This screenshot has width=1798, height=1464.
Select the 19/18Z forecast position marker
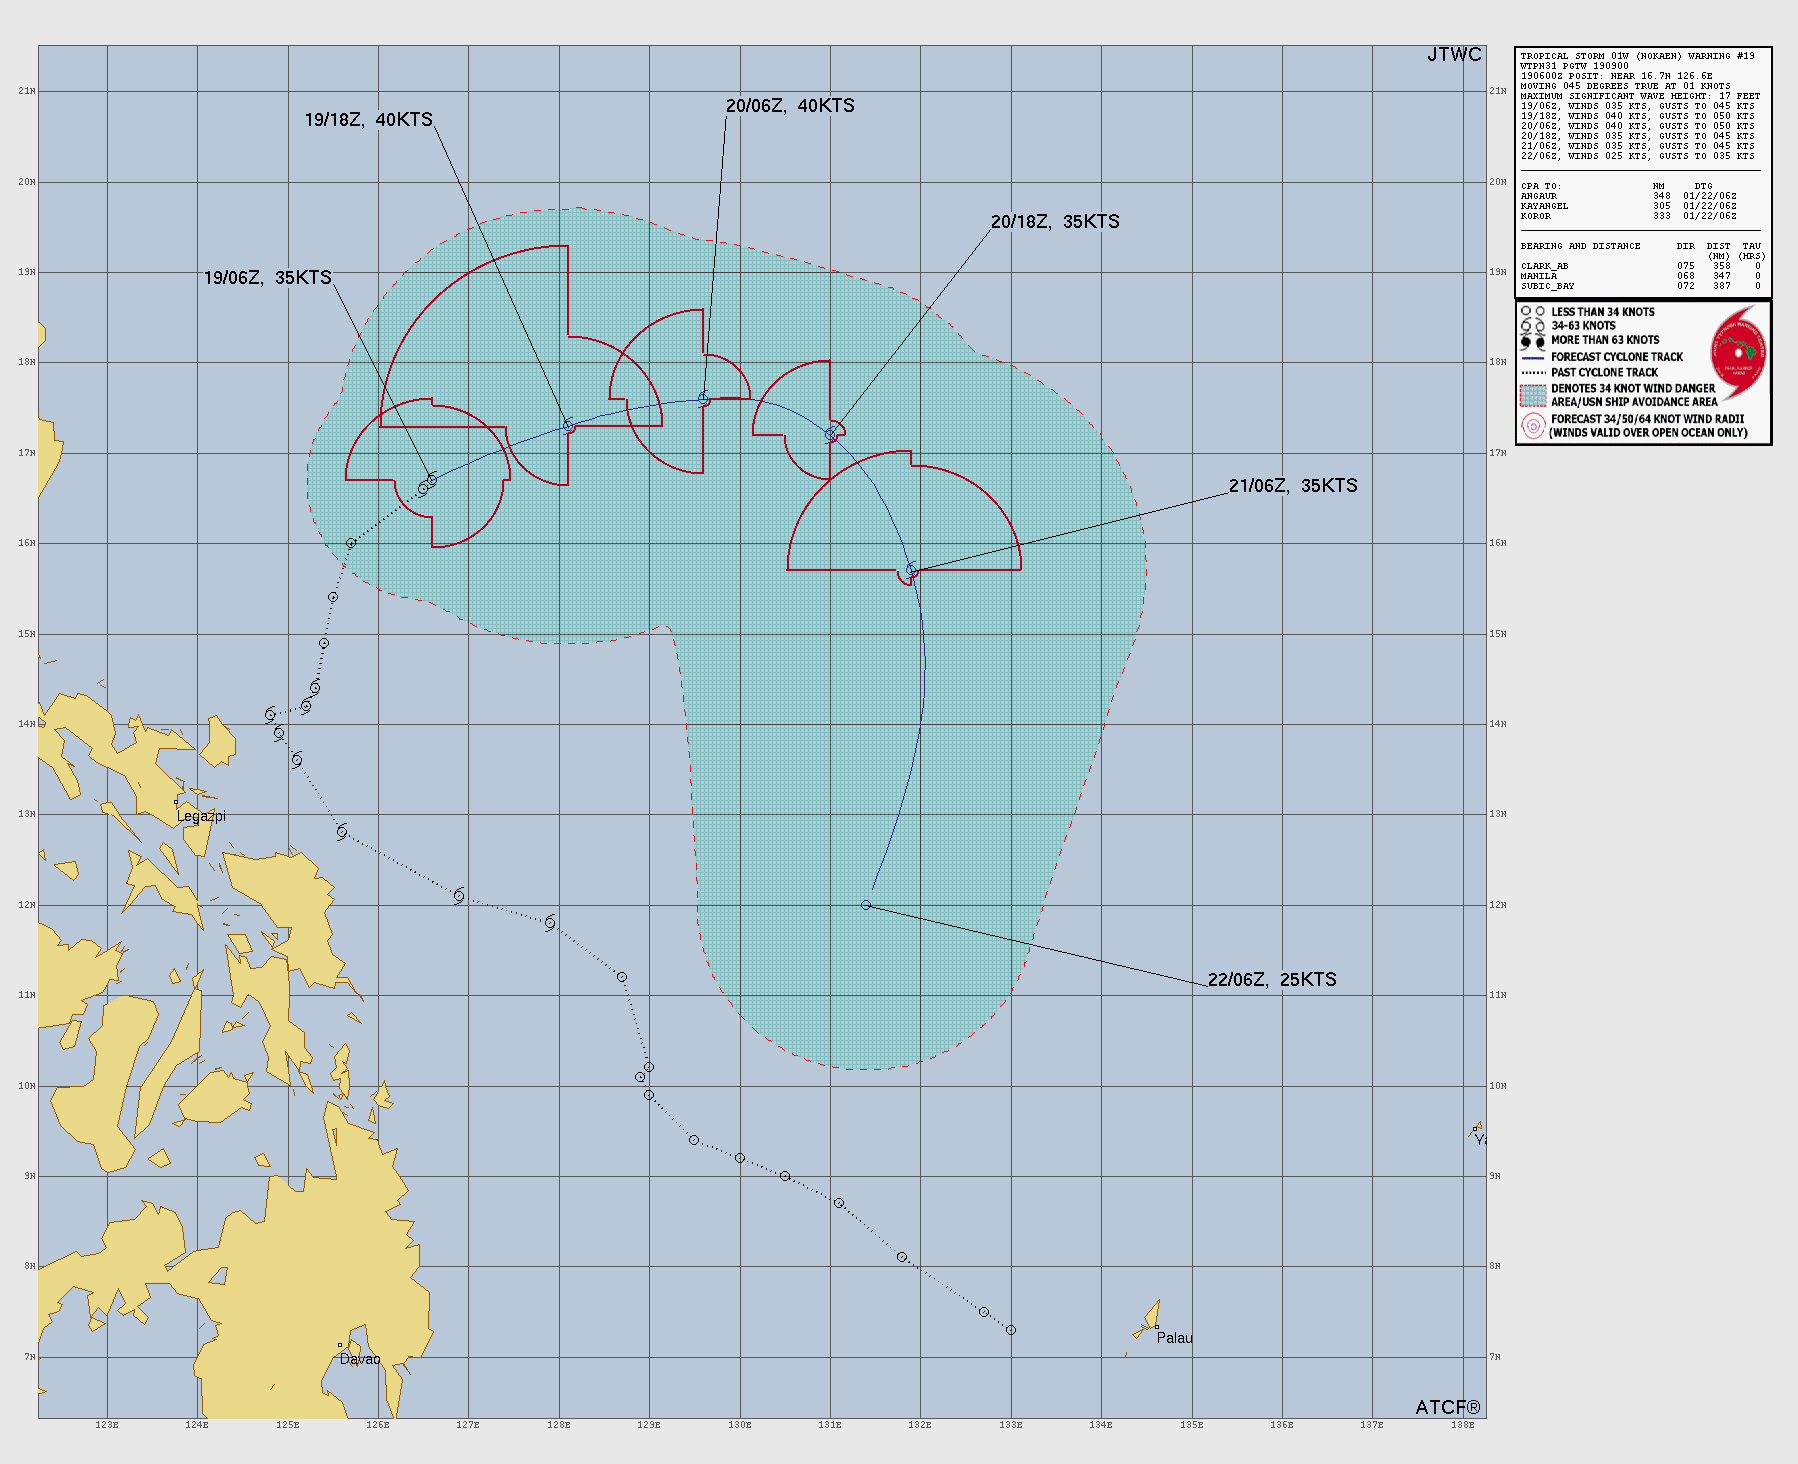click(569, 426)
